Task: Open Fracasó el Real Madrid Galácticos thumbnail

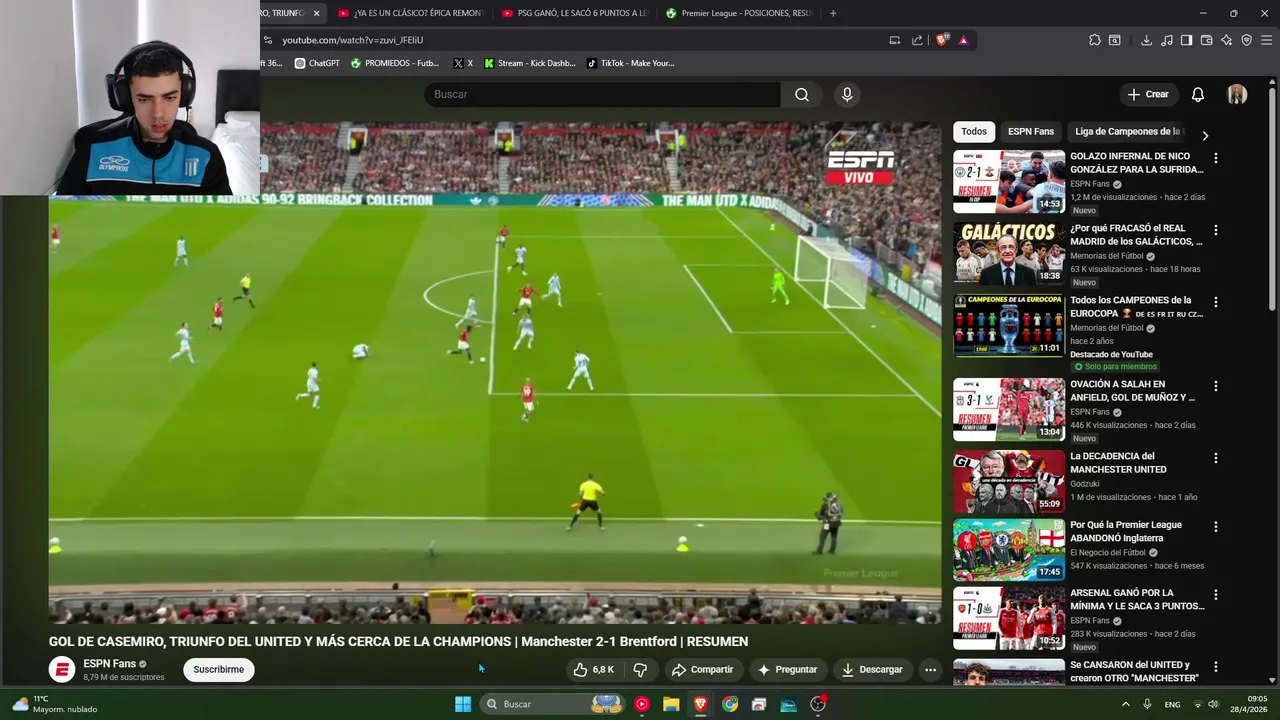Action: [1009, 253]
